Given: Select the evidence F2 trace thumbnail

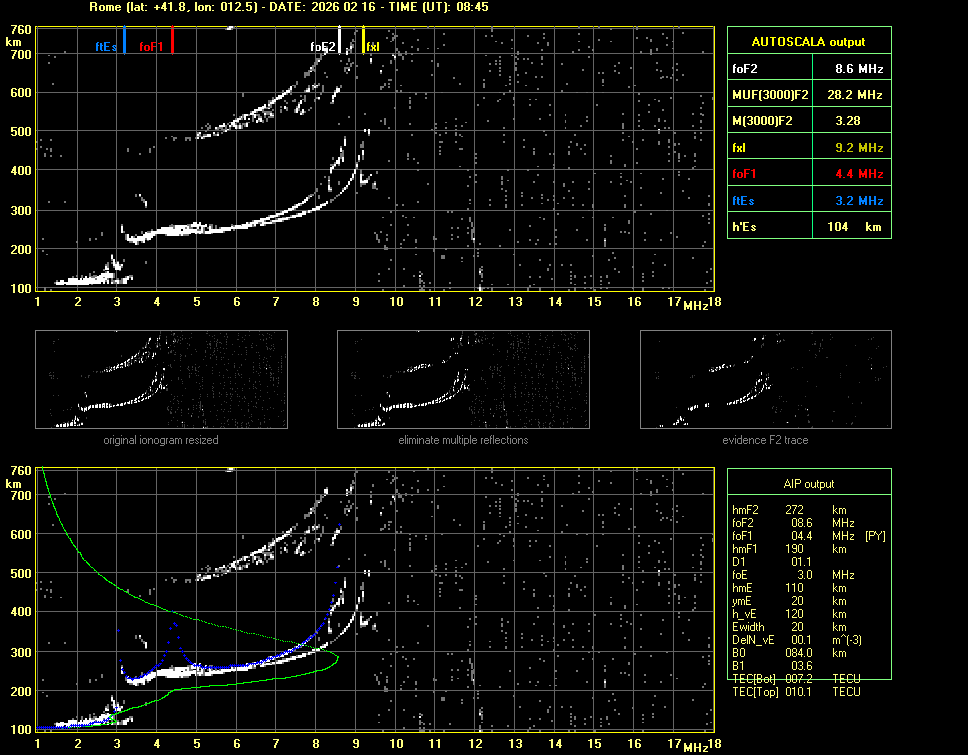Looking at the screenshot, I should pyautogui.click(x=765, y=380).
